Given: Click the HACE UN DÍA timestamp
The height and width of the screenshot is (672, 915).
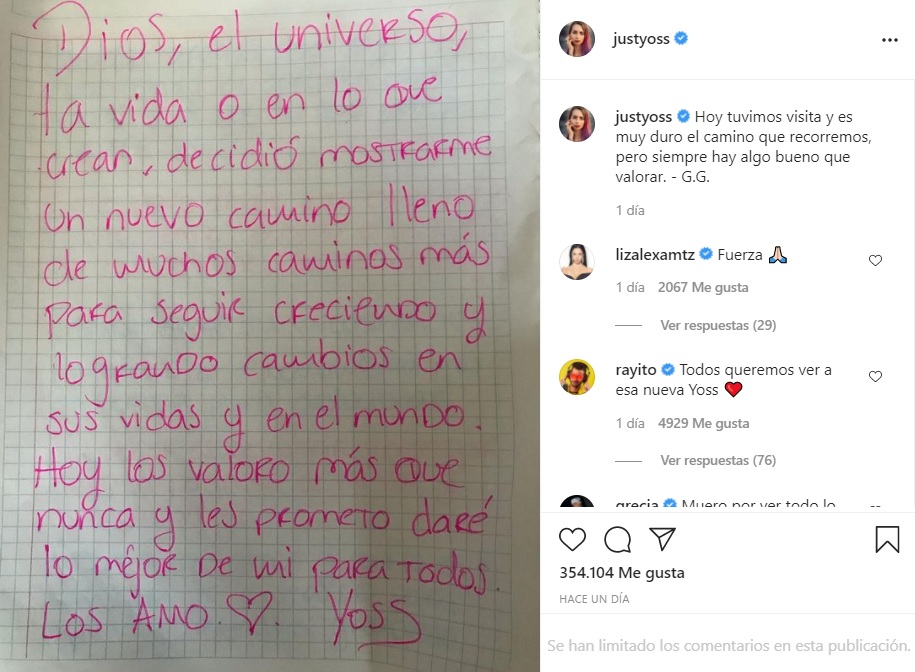Looking at the screenshot, I should pyautogui.click(x=594, y=599).
